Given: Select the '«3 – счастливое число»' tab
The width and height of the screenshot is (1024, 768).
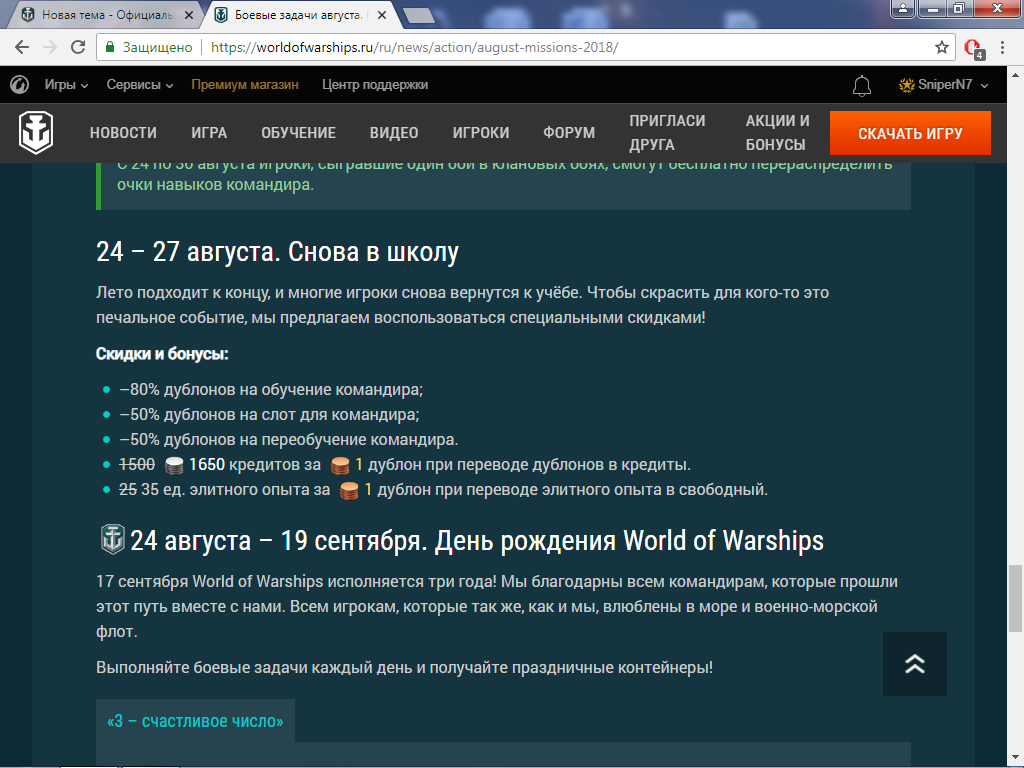Looking at the screenshot, I should pyautogui.click(x=195, y=721).
